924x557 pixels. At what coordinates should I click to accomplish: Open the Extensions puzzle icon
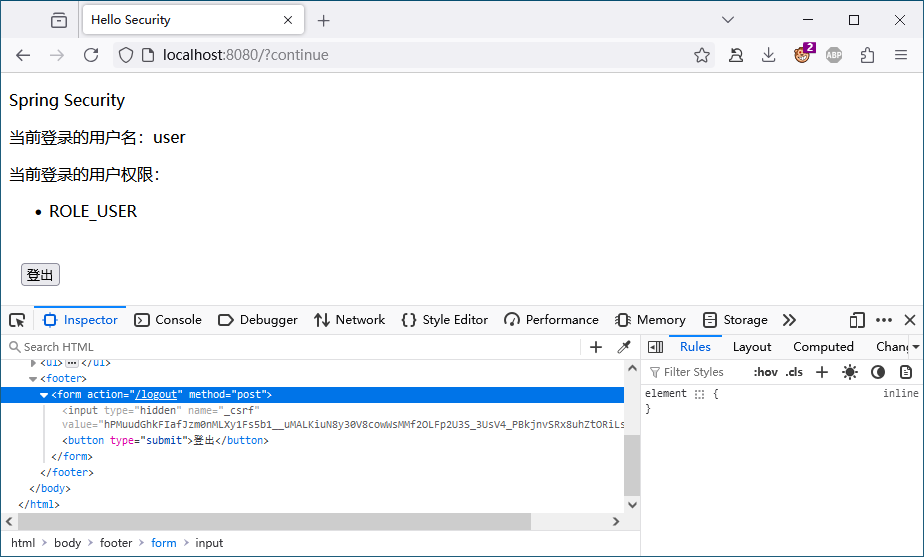867,55
